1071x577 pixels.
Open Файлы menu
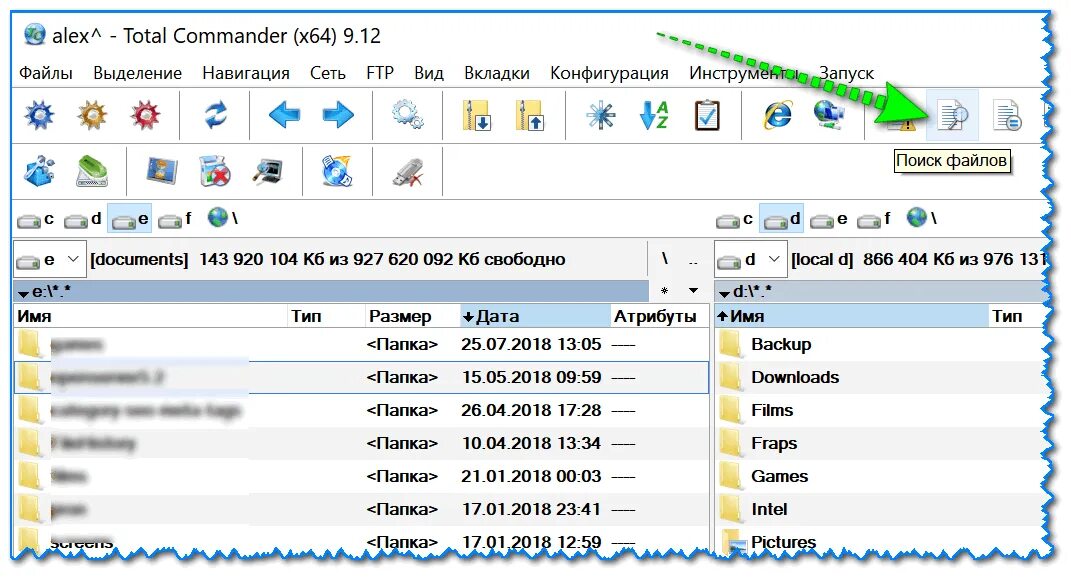click(x=45, y=73)
